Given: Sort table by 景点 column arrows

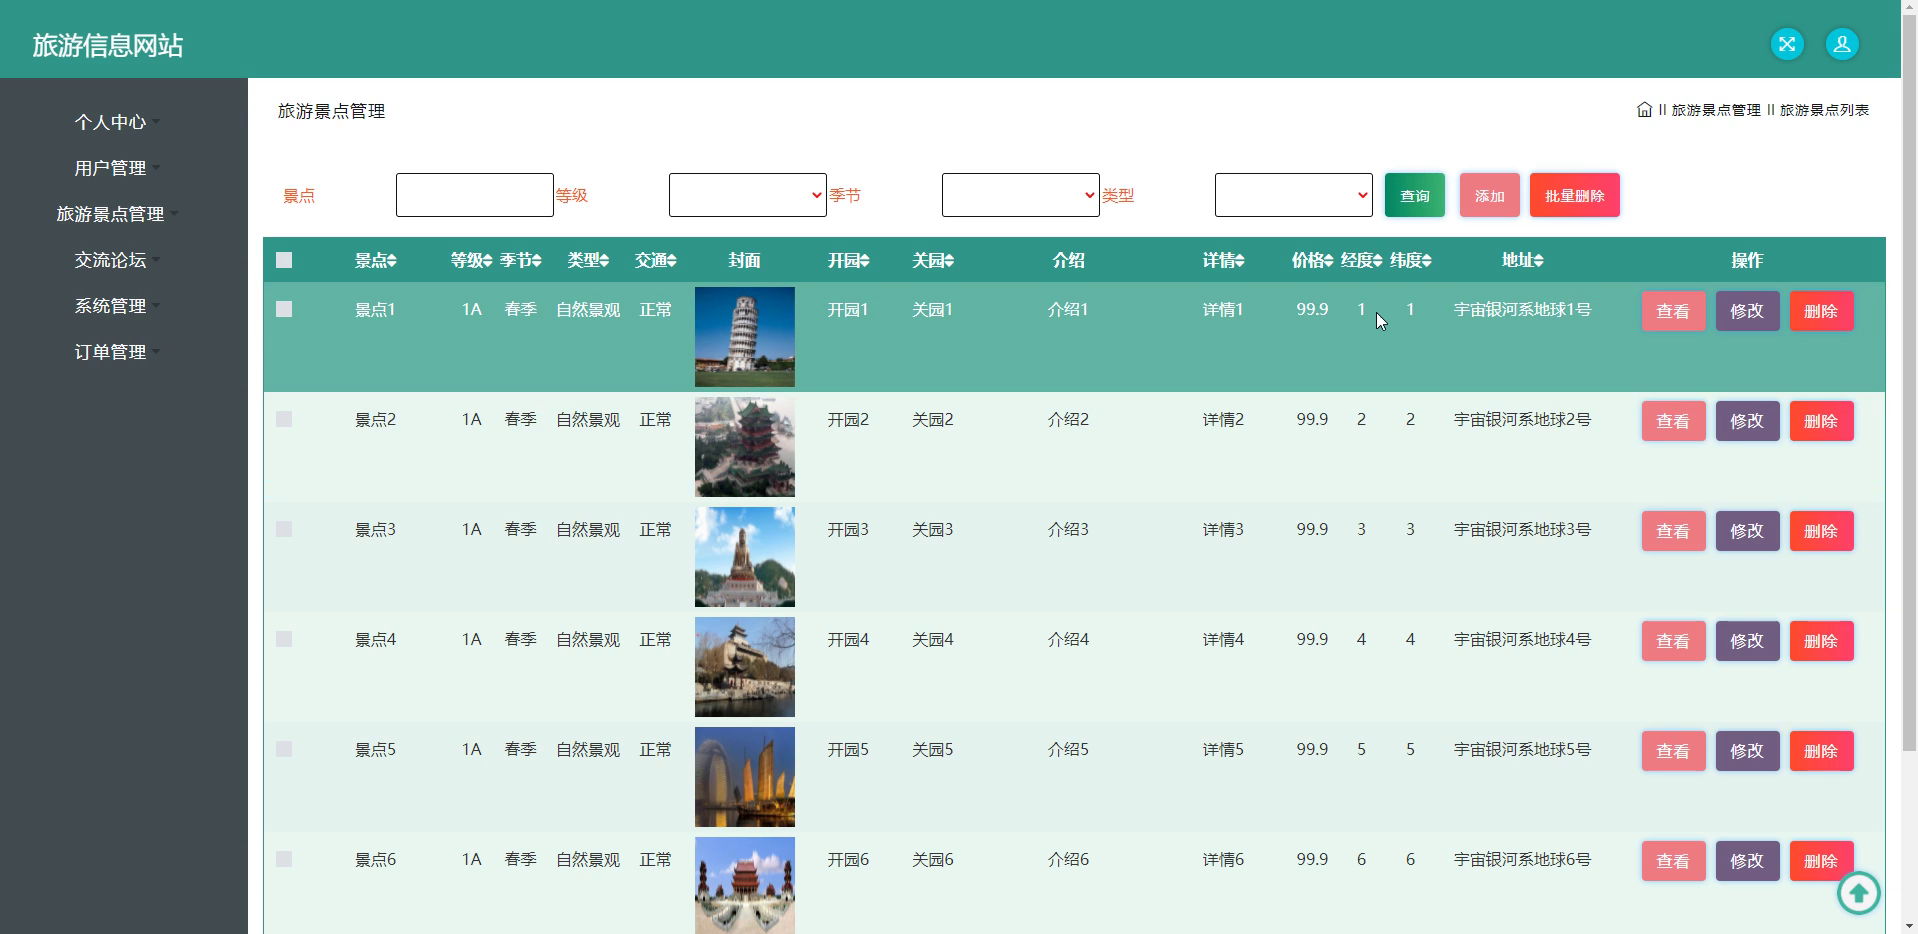Looking at the screenshot, I should 391,261.
